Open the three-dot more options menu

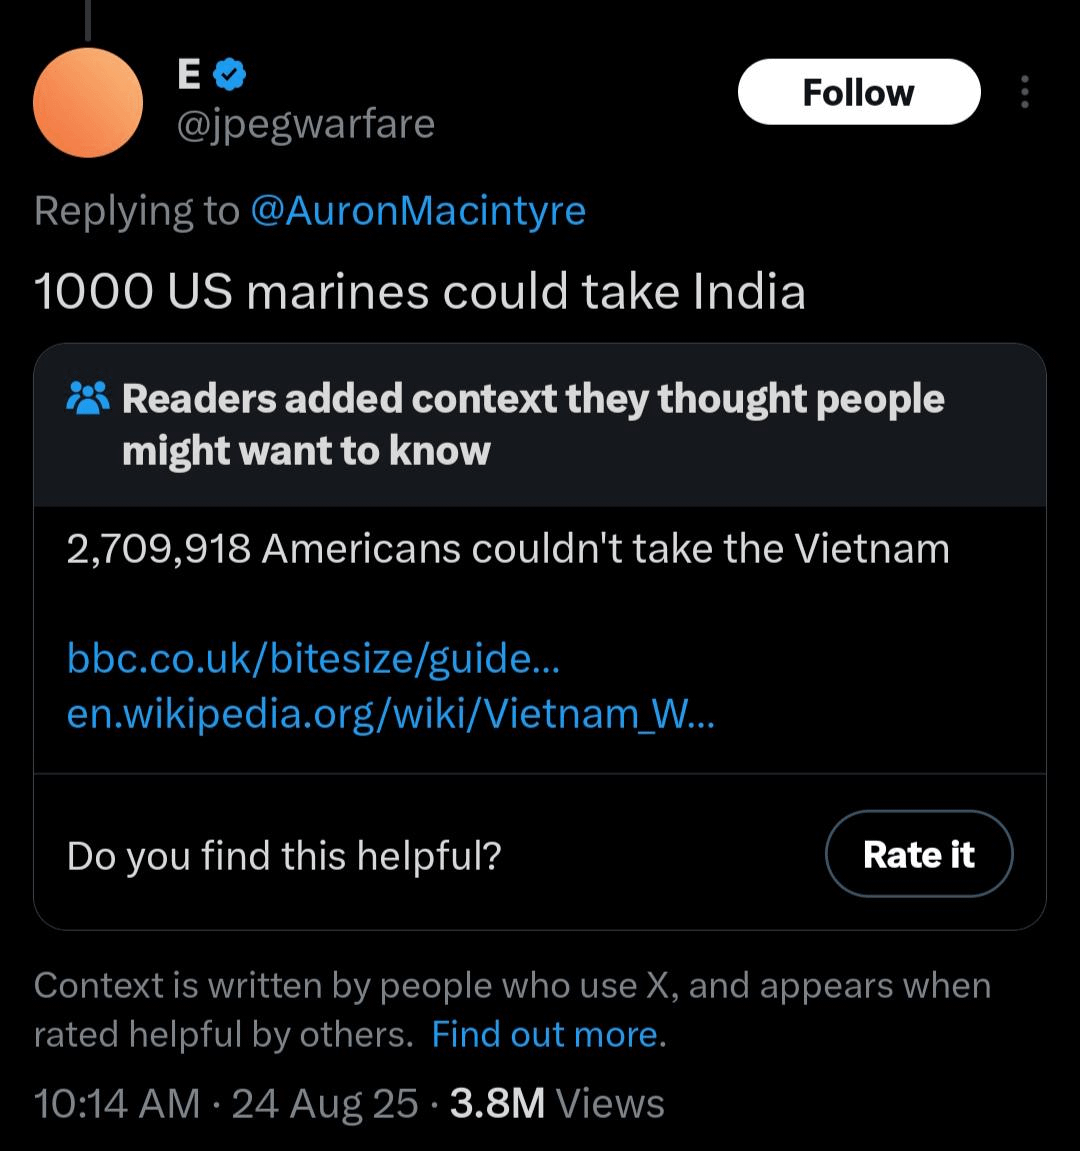pos(1024,92)
